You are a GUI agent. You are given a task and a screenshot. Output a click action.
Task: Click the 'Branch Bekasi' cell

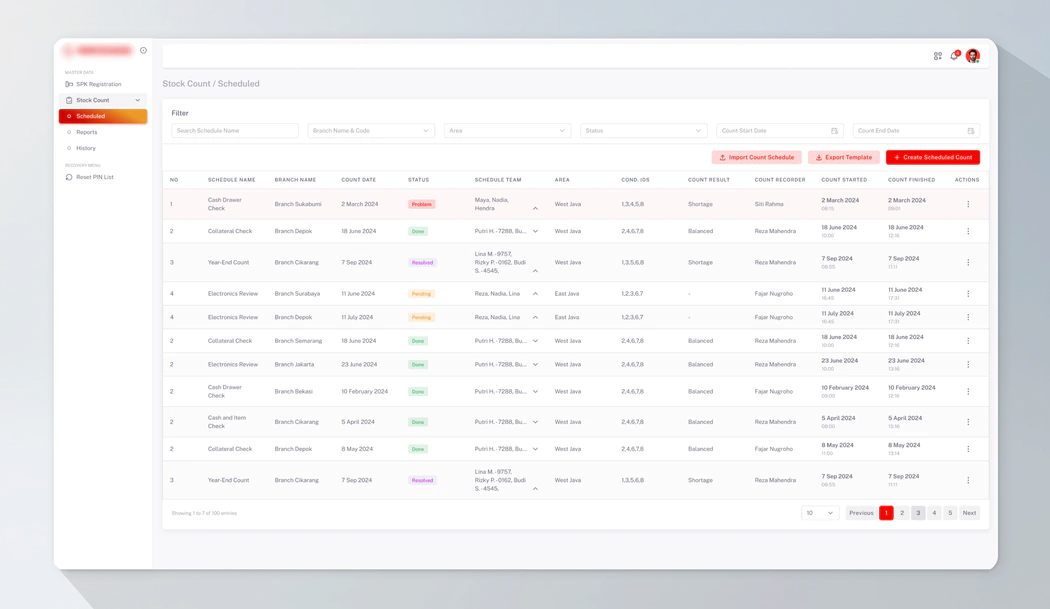coord(293,391)
